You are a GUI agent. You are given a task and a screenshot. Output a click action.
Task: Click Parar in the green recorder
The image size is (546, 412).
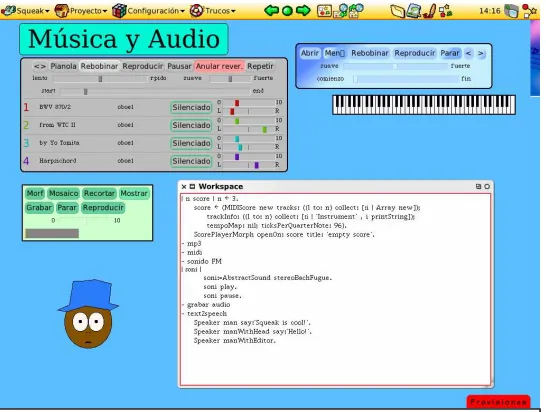pos(67,208)
